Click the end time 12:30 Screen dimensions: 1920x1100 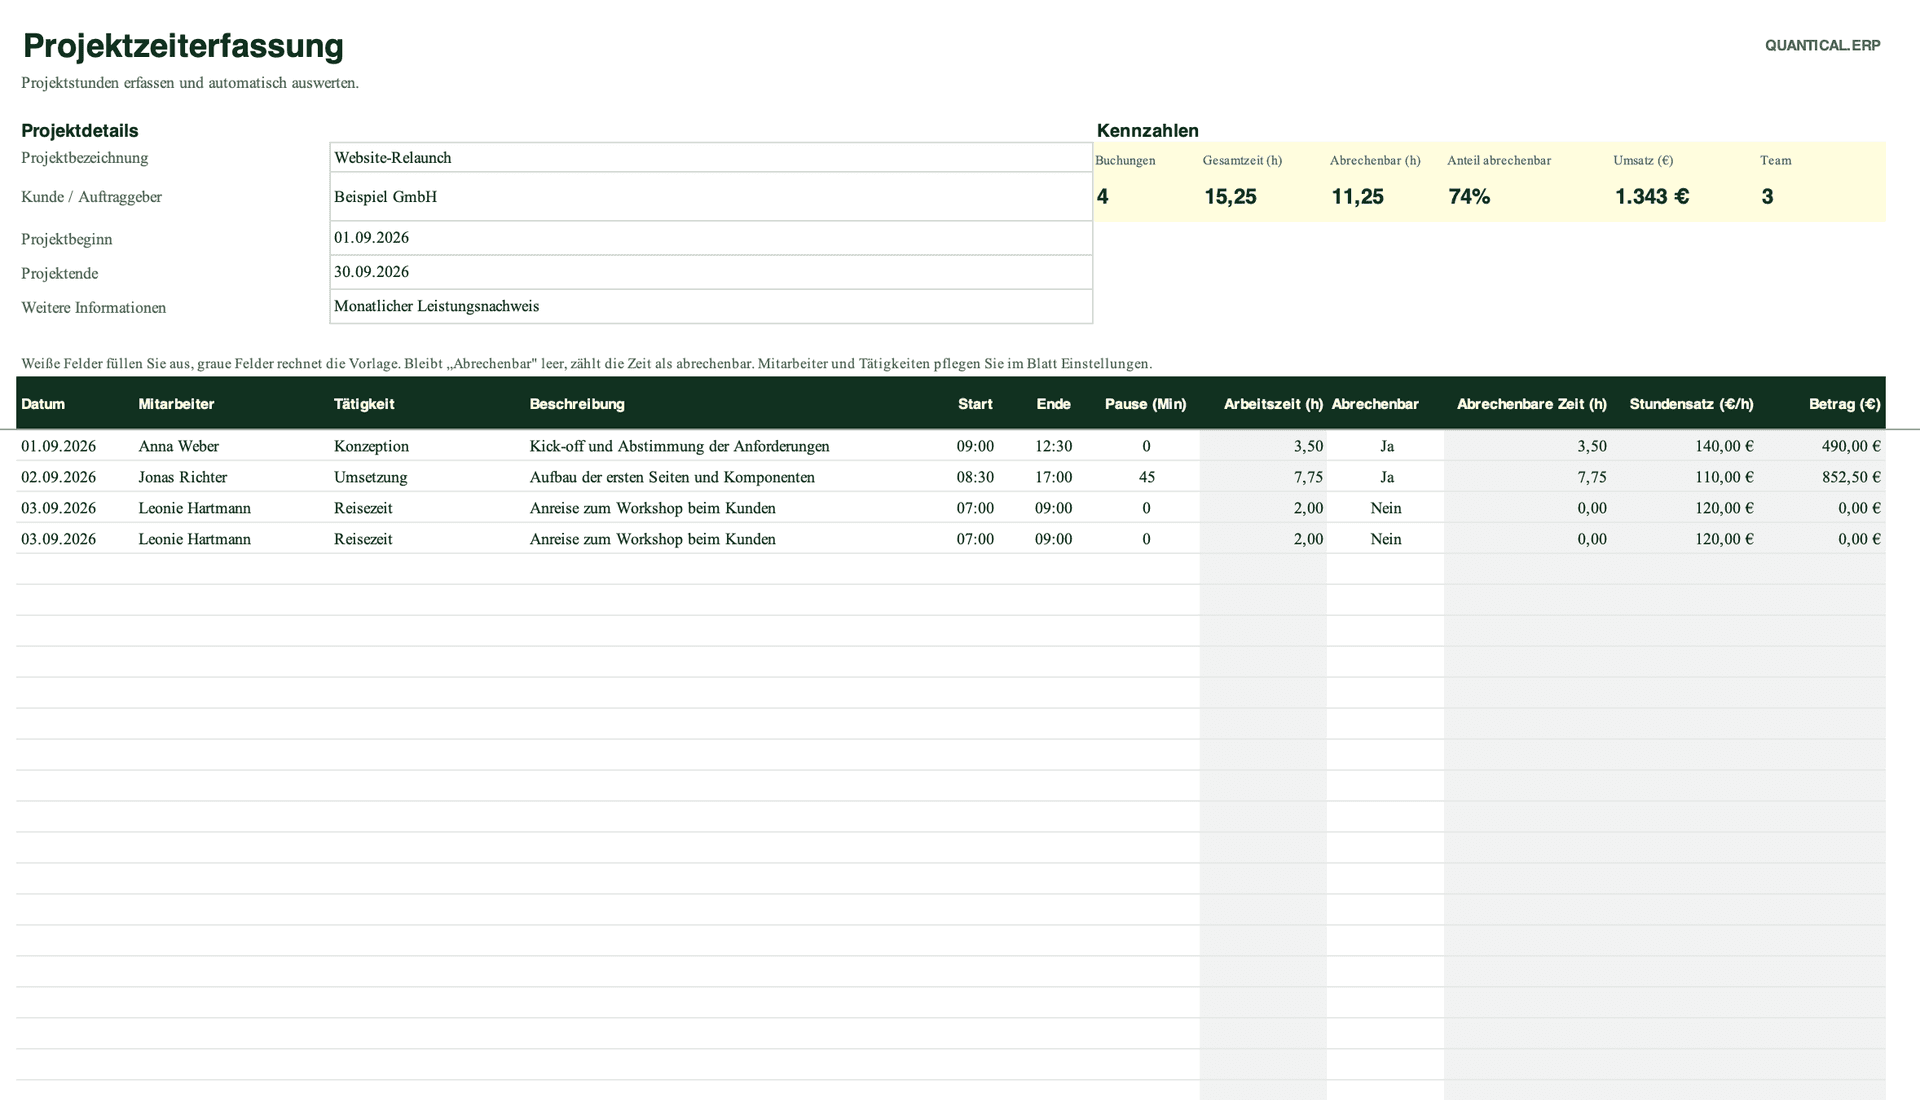point(1053,446)
